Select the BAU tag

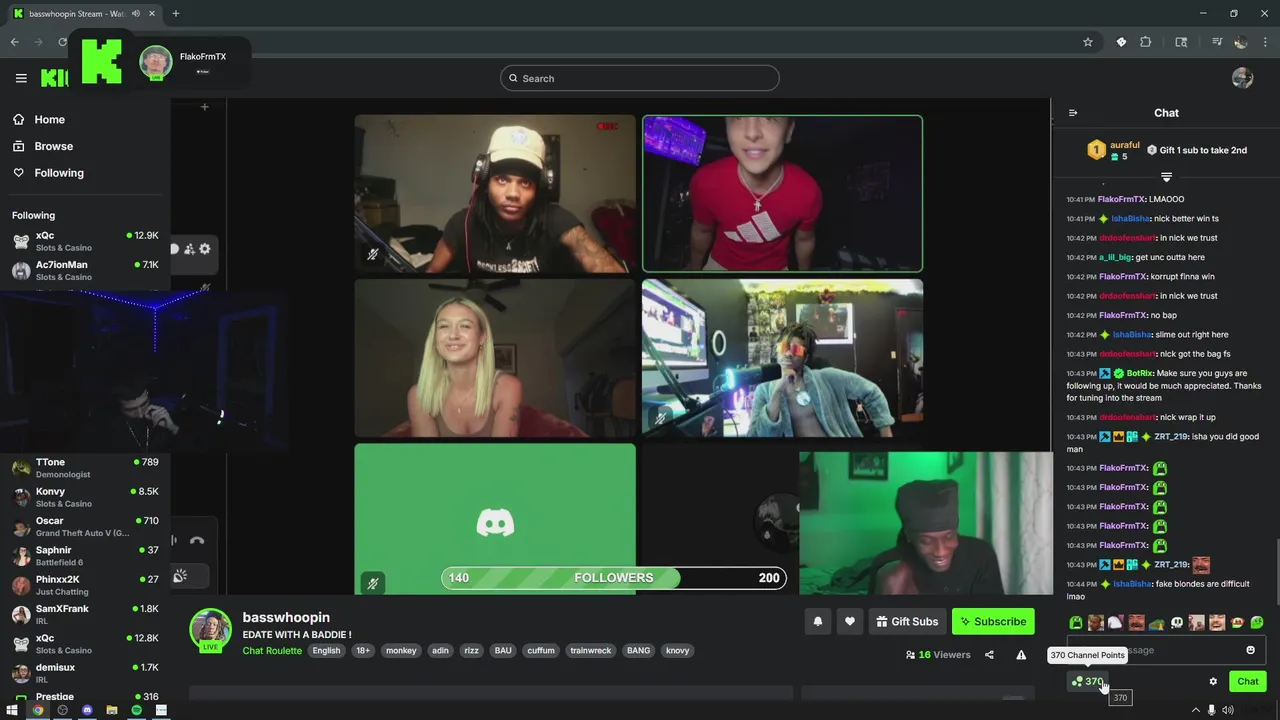[503, 651]
